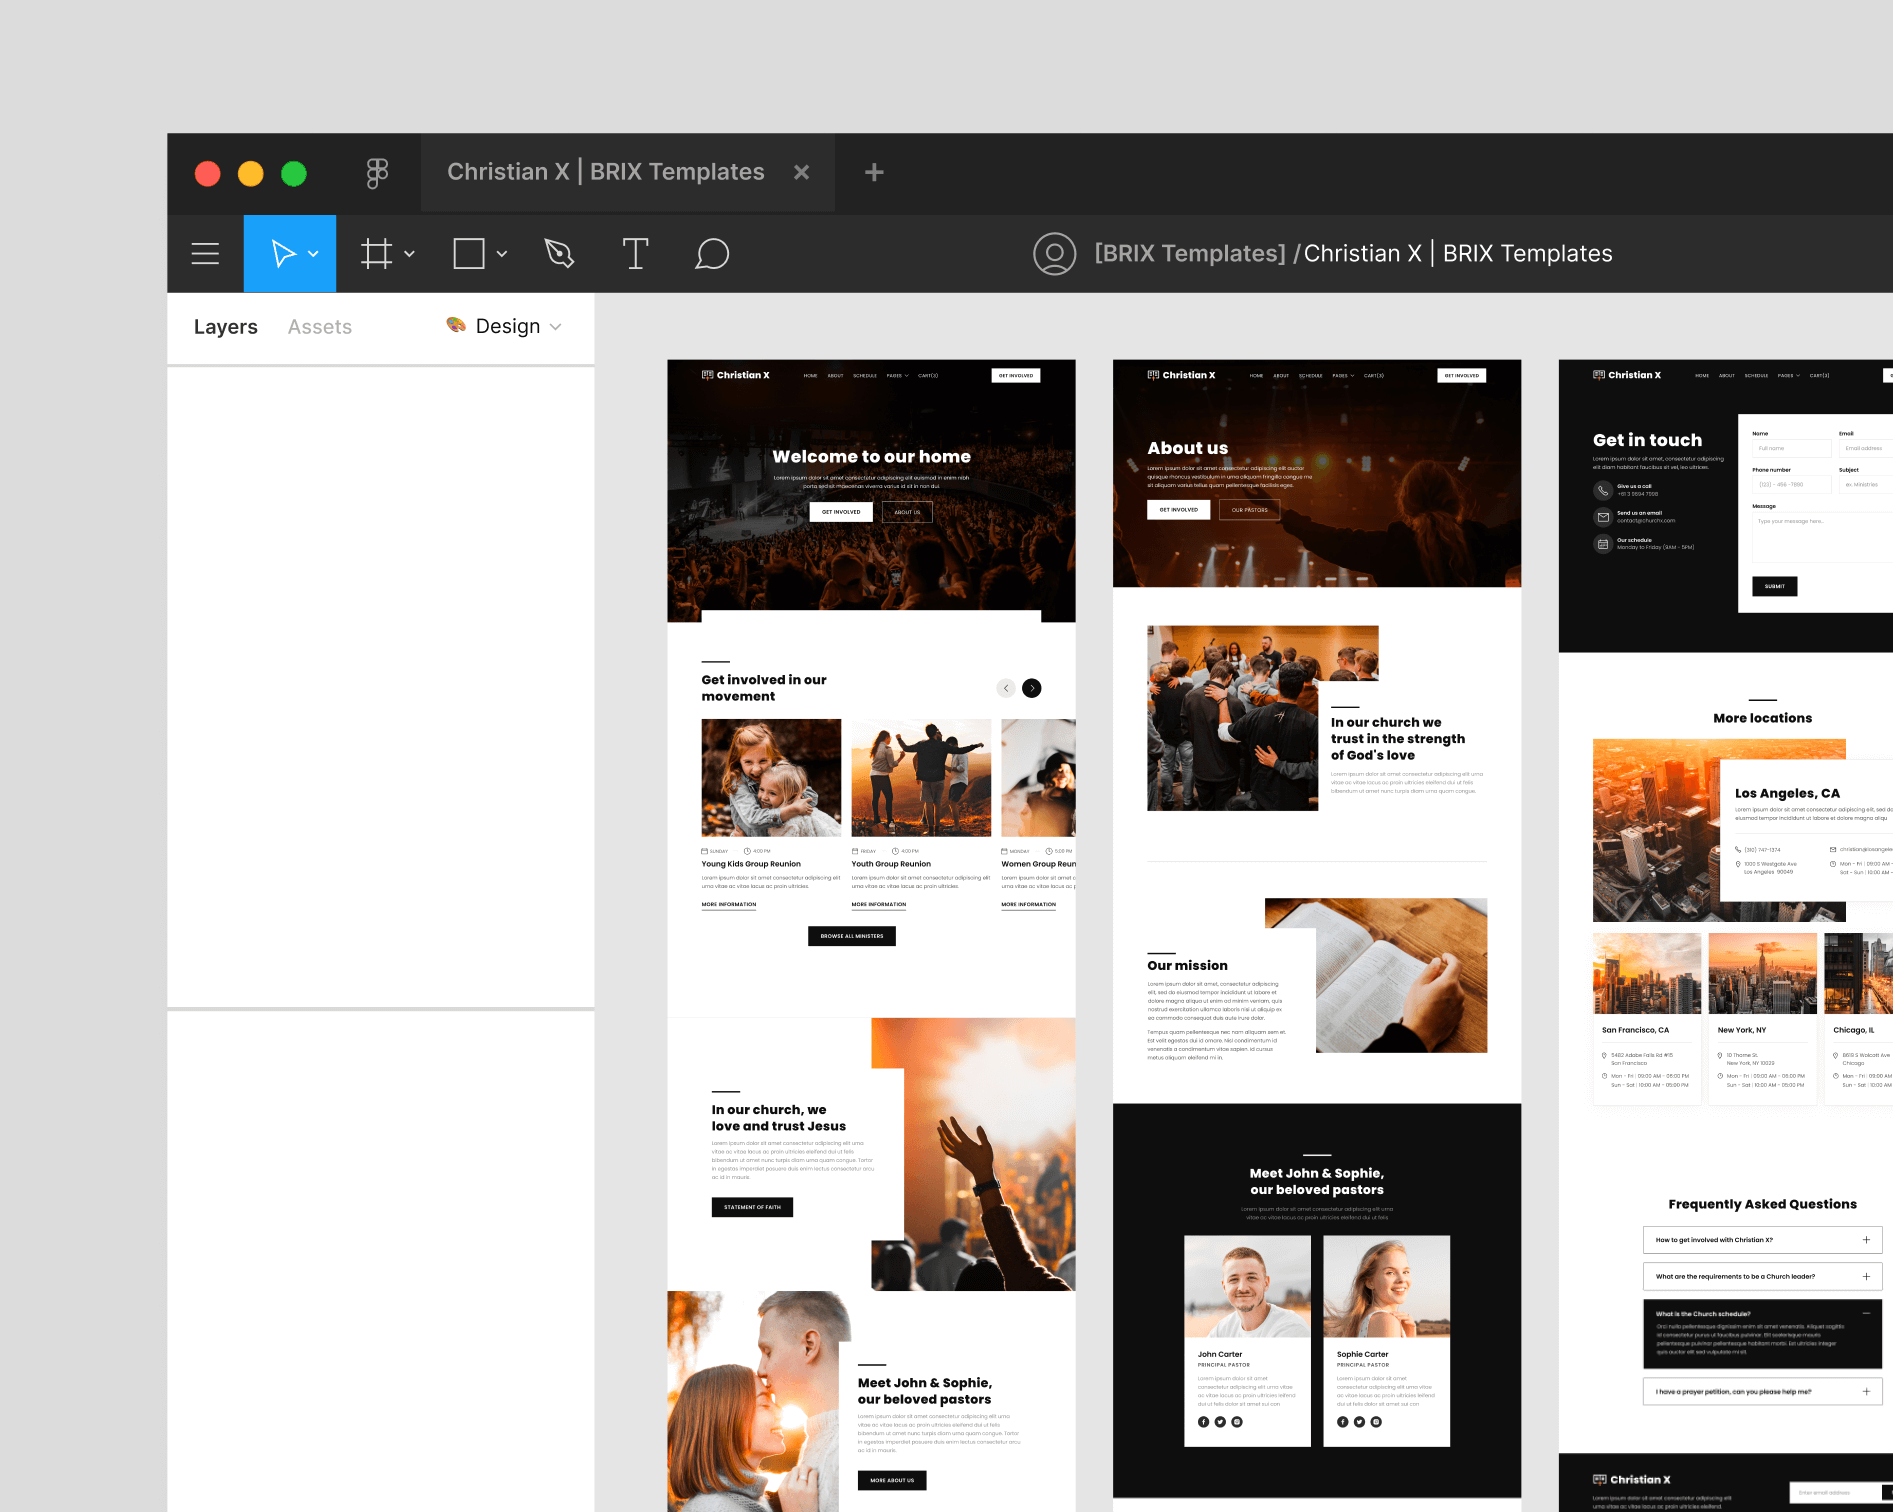Click the palette icon beside Design
1893x1512 pixels.
coord(454,326)
